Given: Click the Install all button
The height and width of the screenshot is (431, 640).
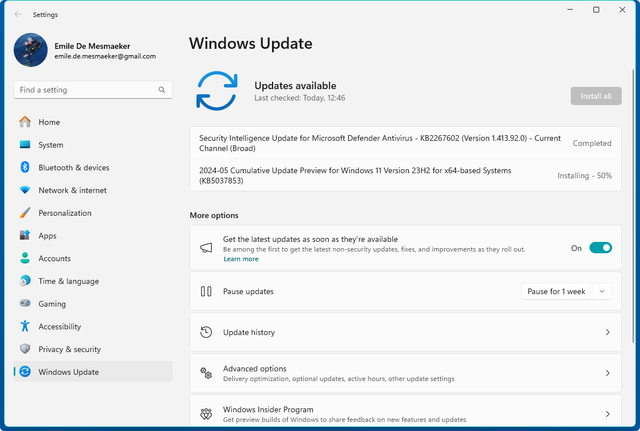Looking at the screenshot, I should pos(596,96).
